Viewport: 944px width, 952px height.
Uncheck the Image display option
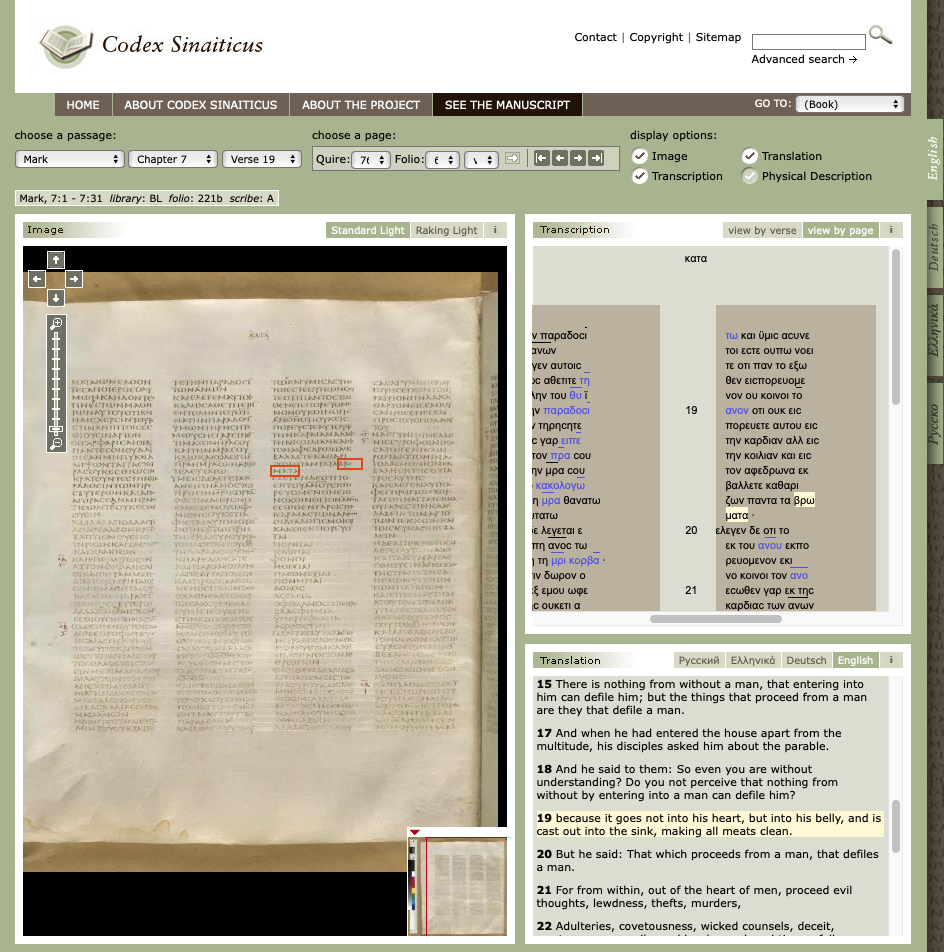point(640,156)
